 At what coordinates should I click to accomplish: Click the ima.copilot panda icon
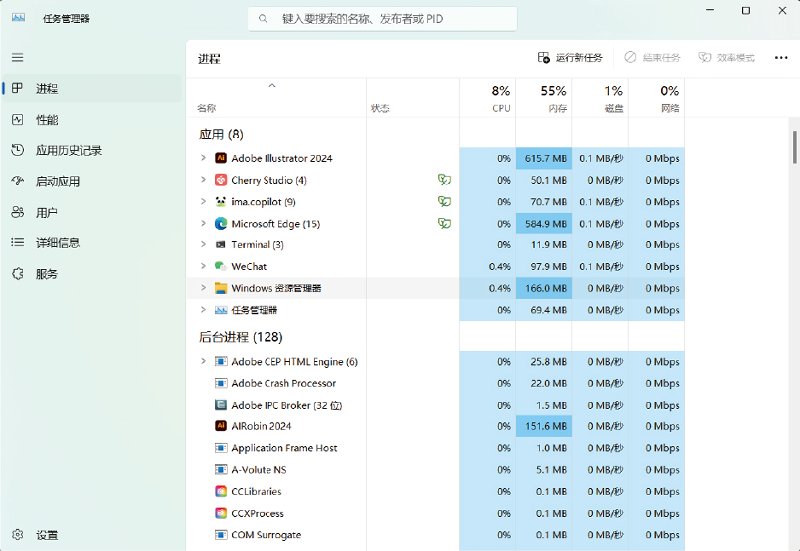pos(221,202)
